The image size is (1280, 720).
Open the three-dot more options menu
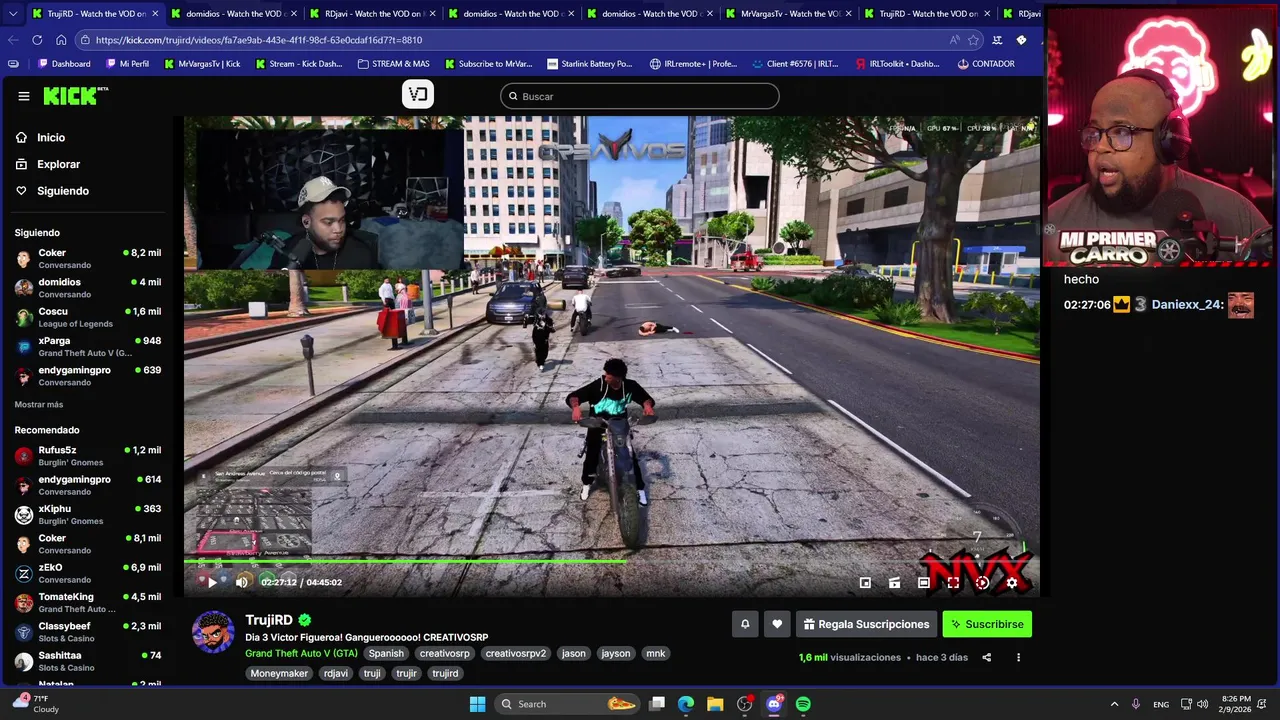[1018, 658]
